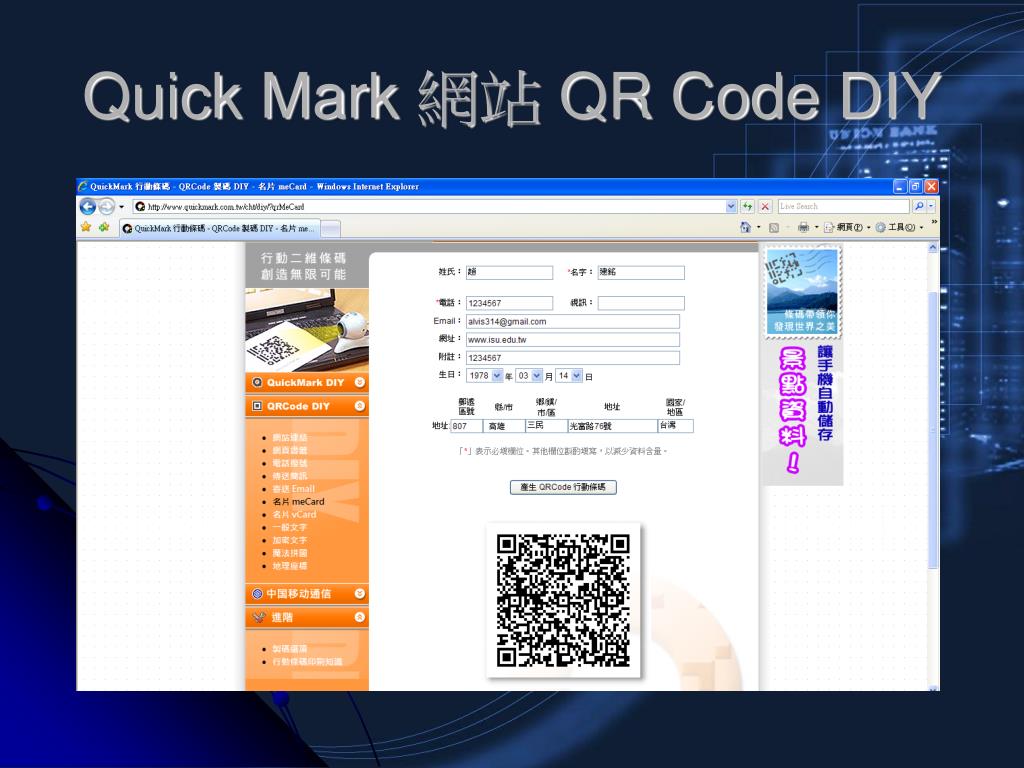Open the recent pages dropdown beside Forward

tap(121, 207)
